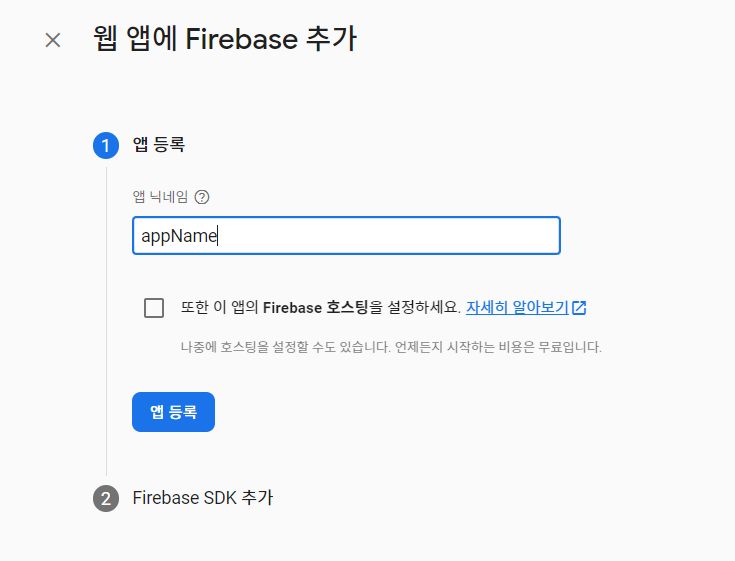
Task: Click the word 추가 in the page title
Action: (336, 40)
